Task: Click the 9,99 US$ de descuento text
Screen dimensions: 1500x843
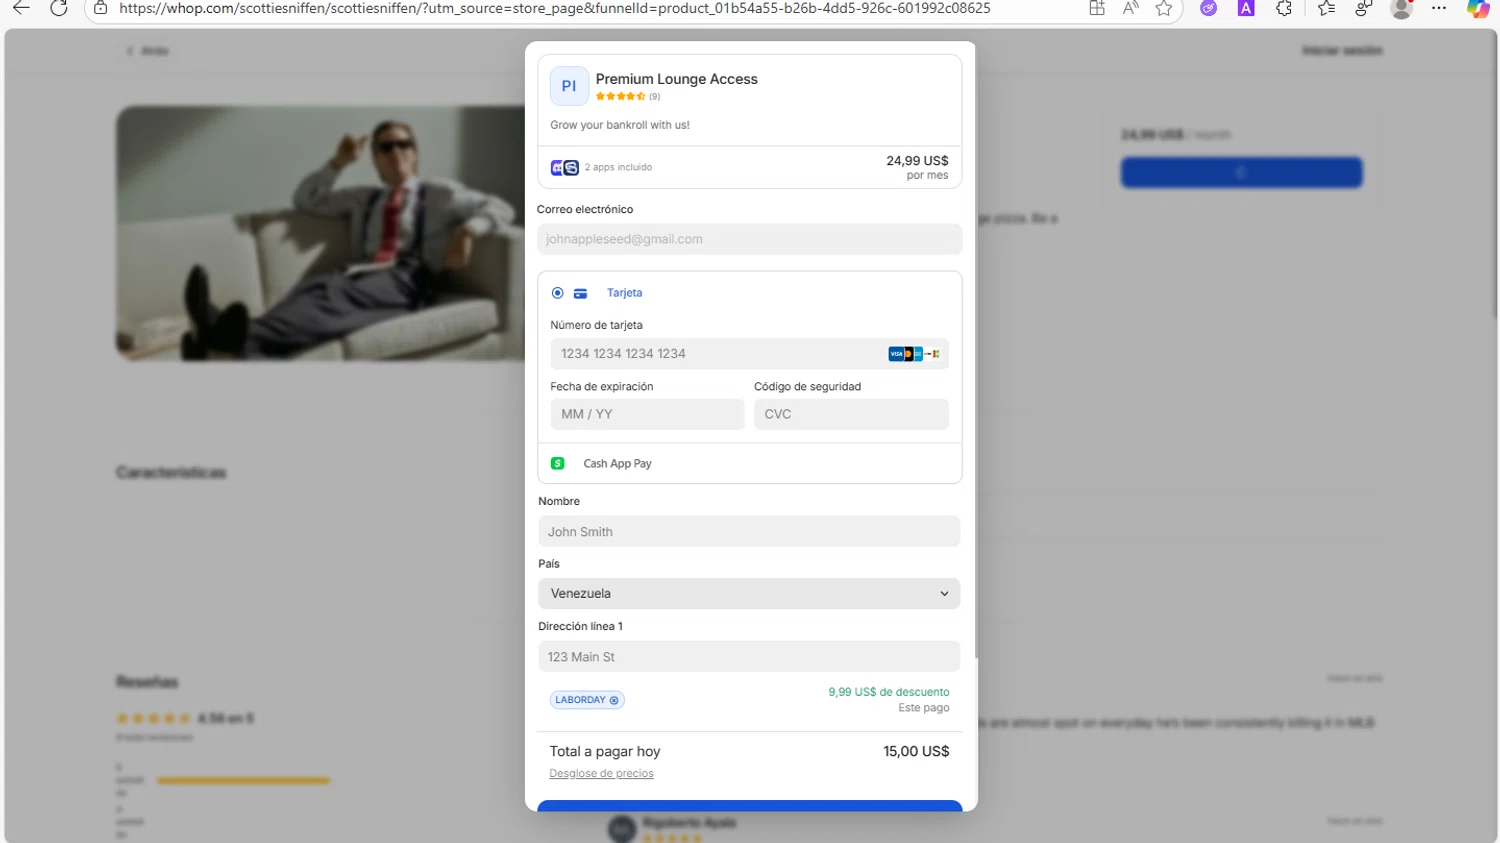Action: pos(888,692)
